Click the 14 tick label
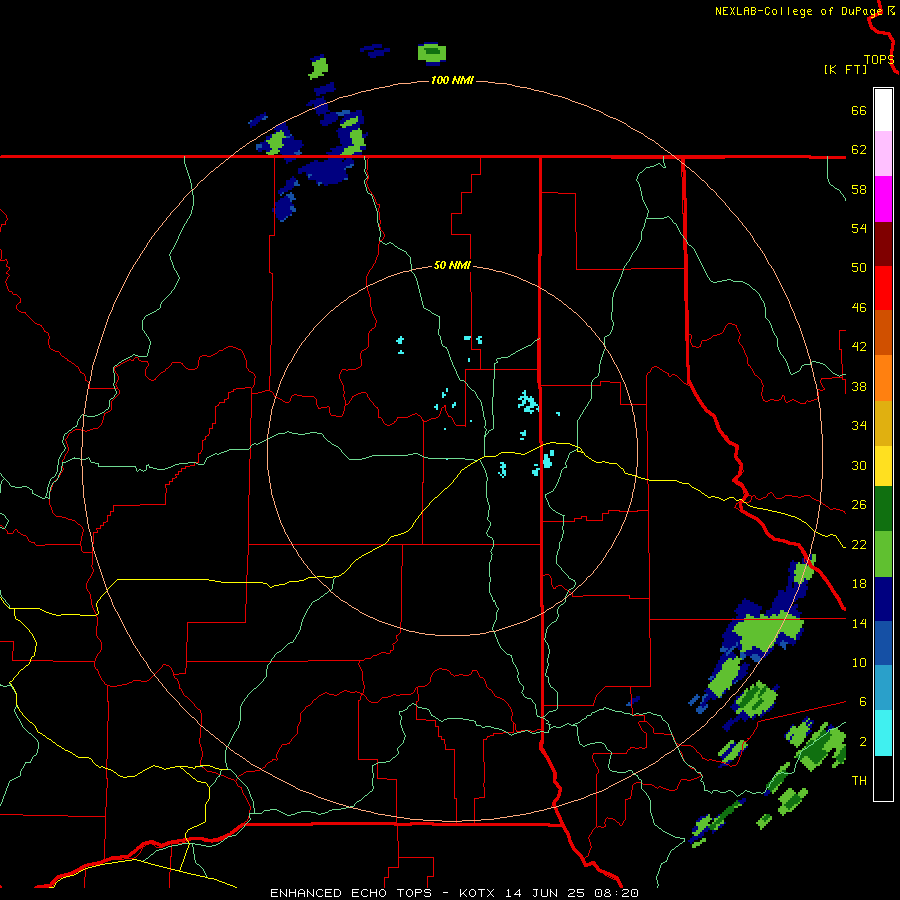Image resolution: width=900 pixels, height=900 pixels. tap(859, 623)
